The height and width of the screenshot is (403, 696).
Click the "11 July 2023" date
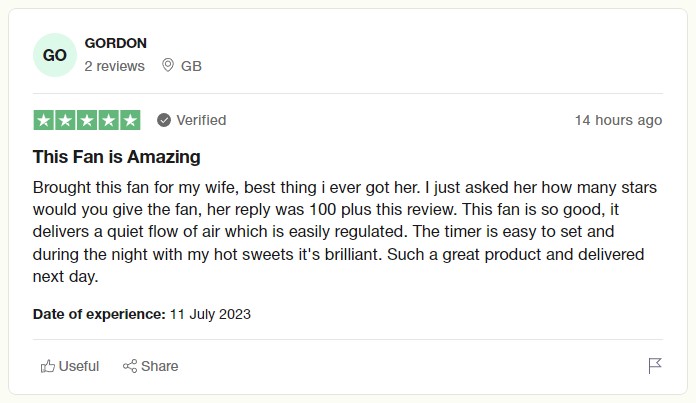point(210,314)
